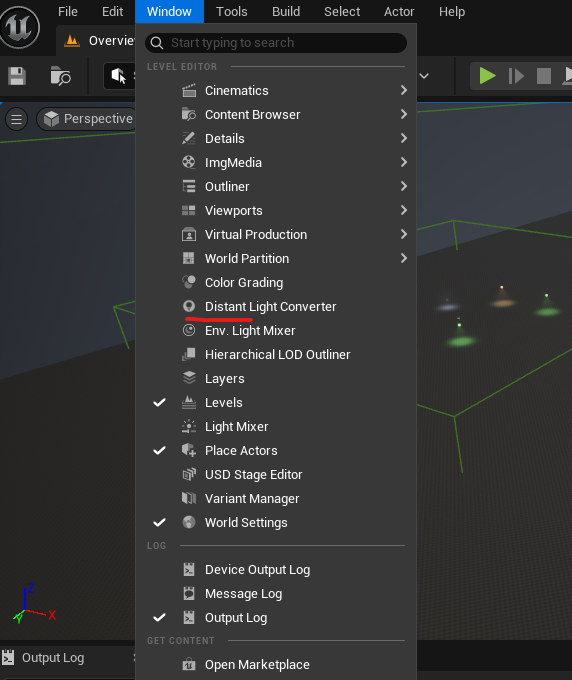Expand the Content Browser submenu arrow
The height and width of the screenshot is (680, 572).
pos(404,114)
